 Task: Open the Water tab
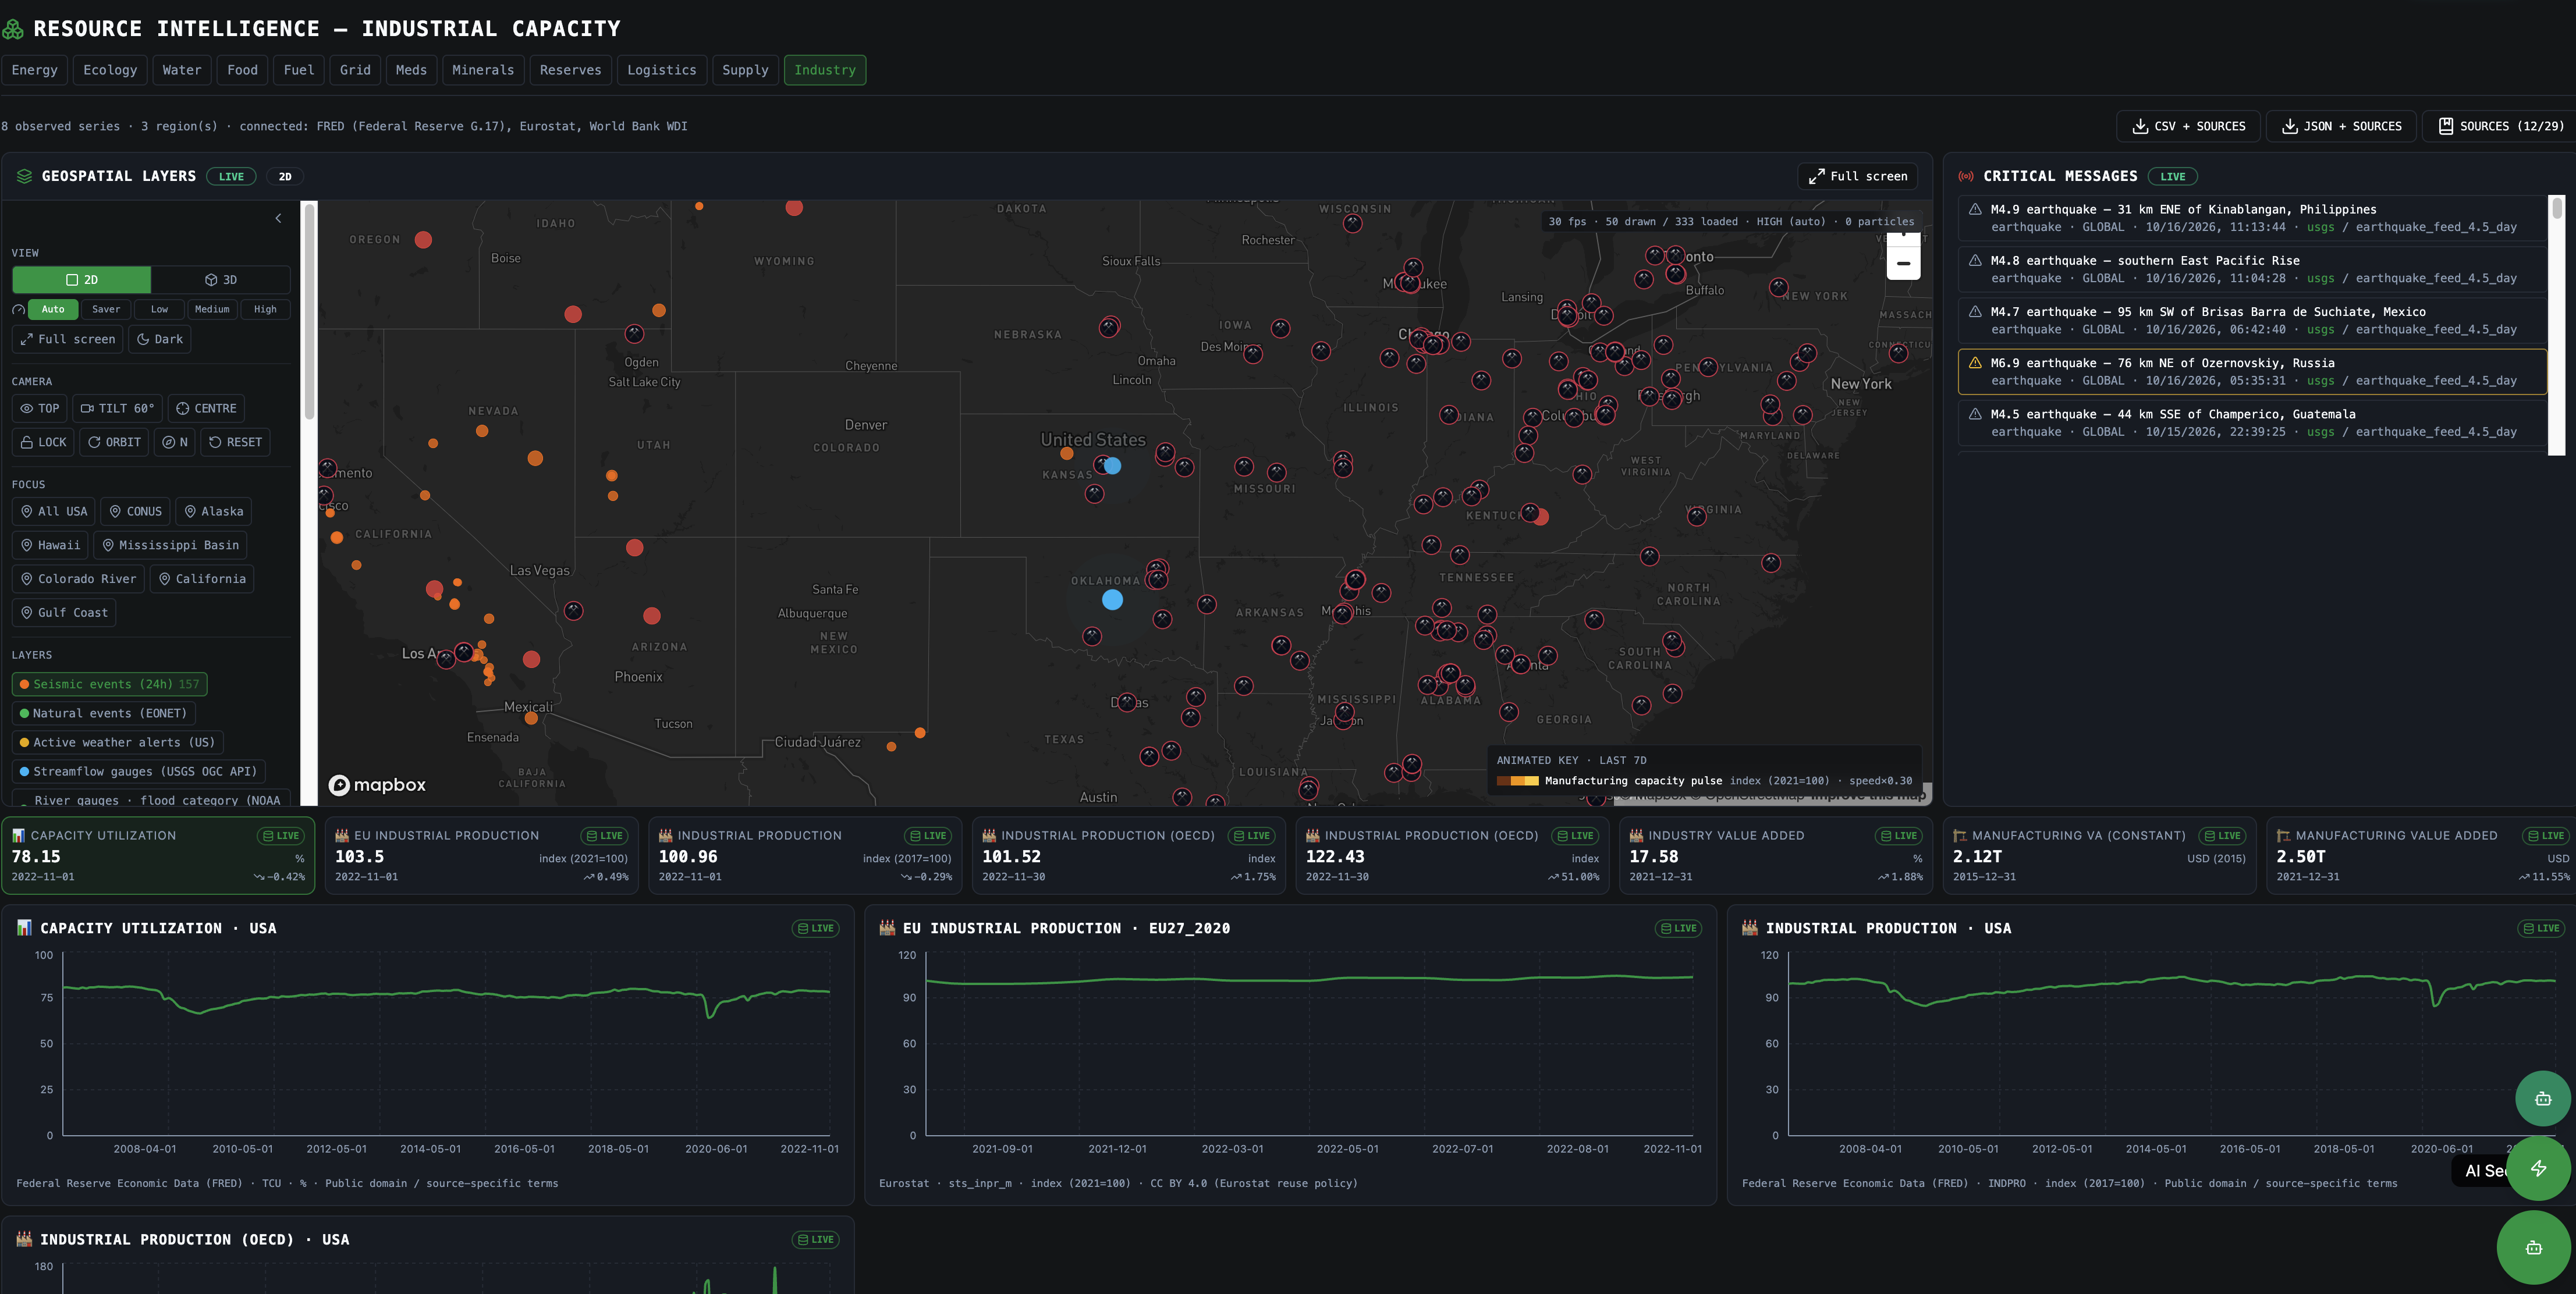pos(182,70)
